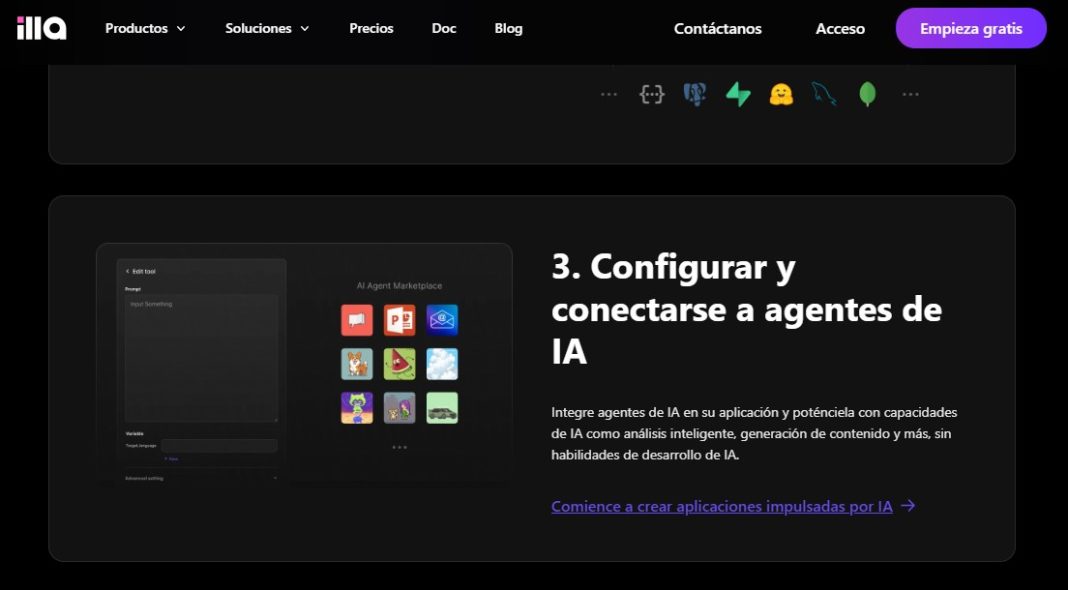1068x590 pixels.
Task: Open the watermelon agent icon
Action: pyautogui.click(x=399, y=362)
